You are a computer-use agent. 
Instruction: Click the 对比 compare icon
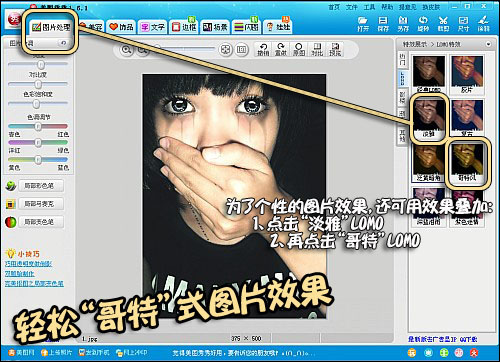pos(317,49)
